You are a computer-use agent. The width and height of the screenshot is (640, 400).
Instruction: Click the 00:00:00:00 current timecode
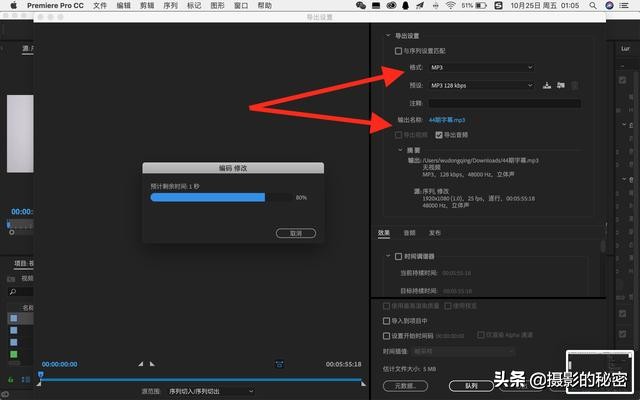point(60,364)
